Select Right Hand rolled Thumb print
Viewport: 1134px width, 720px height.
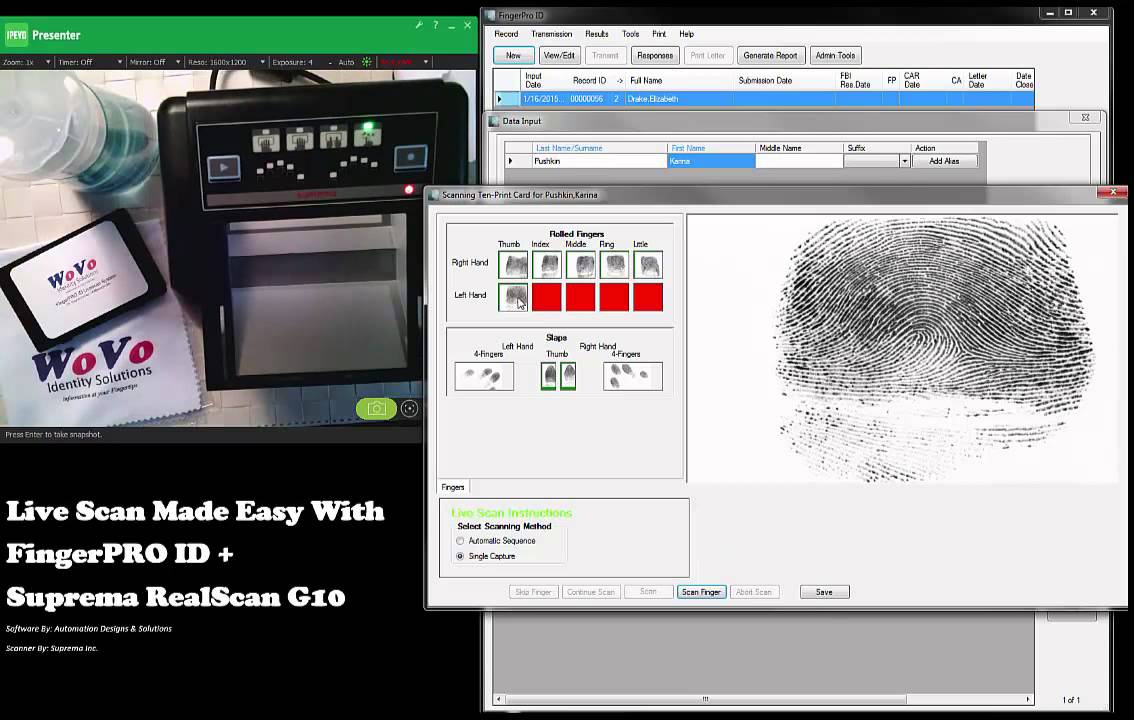click(513, 265)
